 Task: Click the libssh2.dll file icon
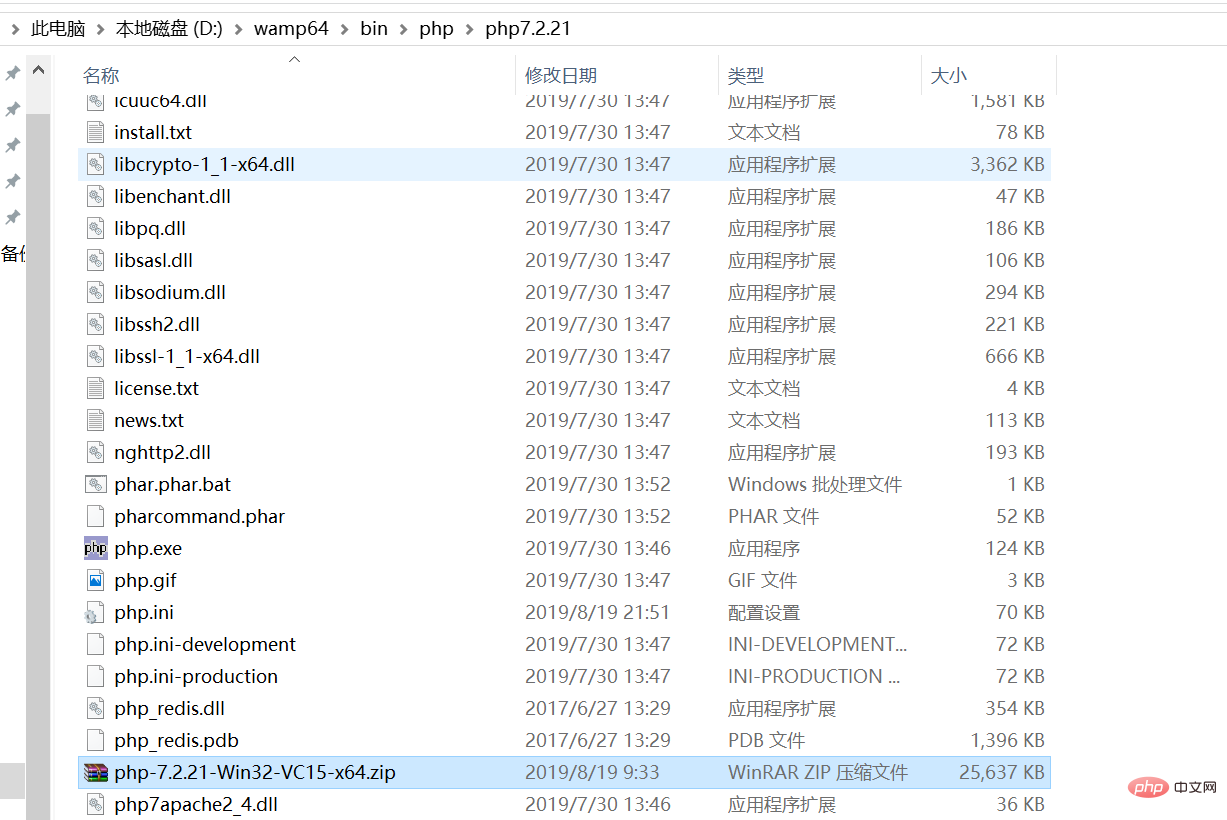click(95, 324)
